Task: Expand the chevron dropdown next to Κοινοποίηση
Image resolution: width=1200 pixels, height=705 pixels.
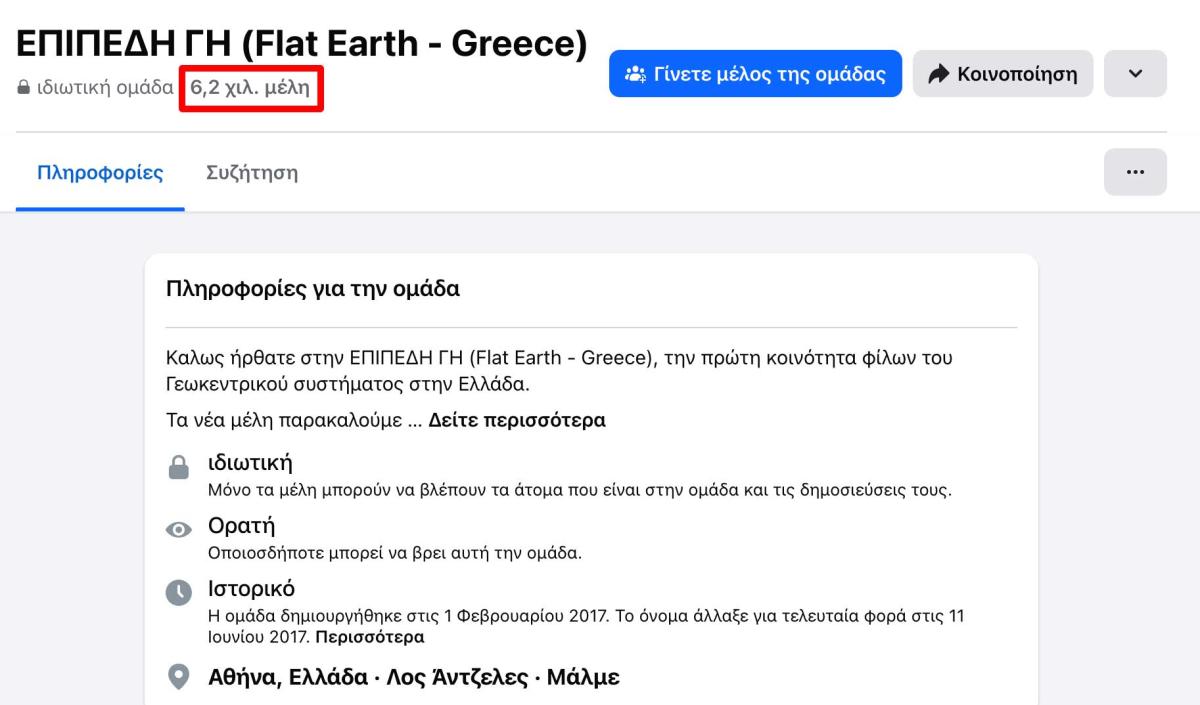Action: click(1135, 74)
